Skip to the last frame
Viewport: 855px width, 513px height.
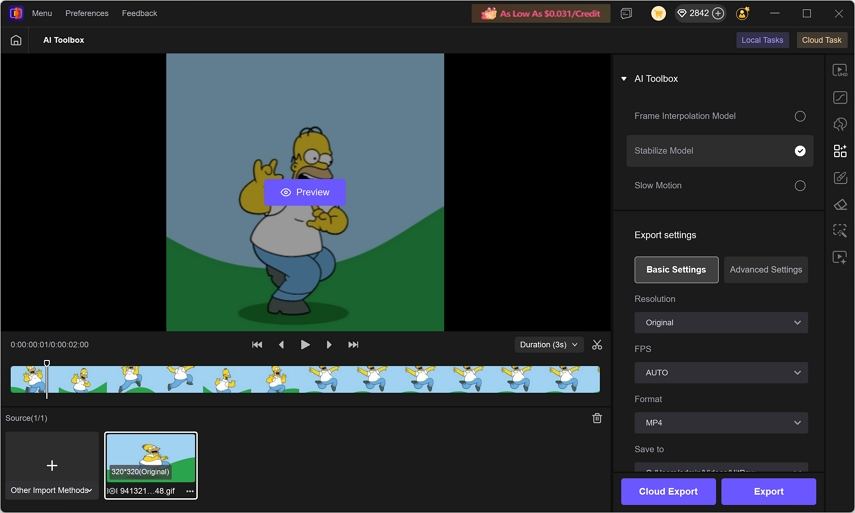pos(353,345)
